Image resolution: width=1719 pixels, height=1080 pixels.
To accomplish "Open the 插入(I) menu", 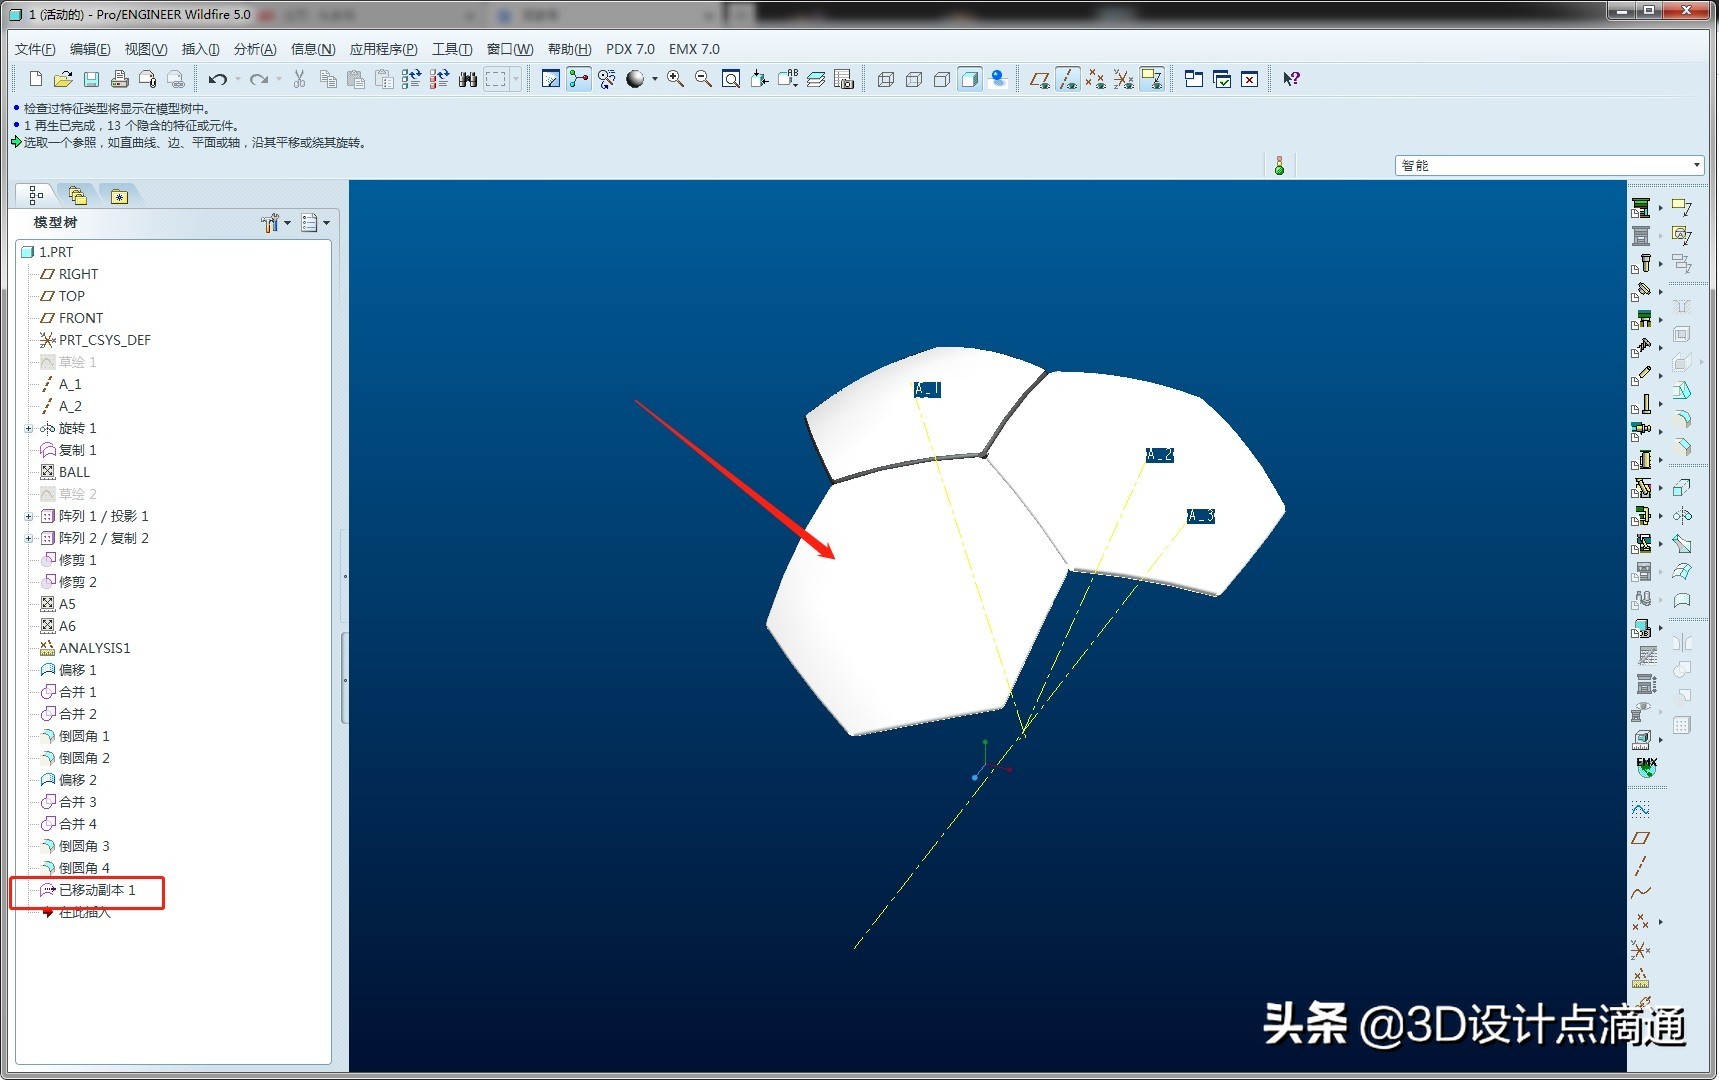I will pyautogui.click(x=200, y=49).
